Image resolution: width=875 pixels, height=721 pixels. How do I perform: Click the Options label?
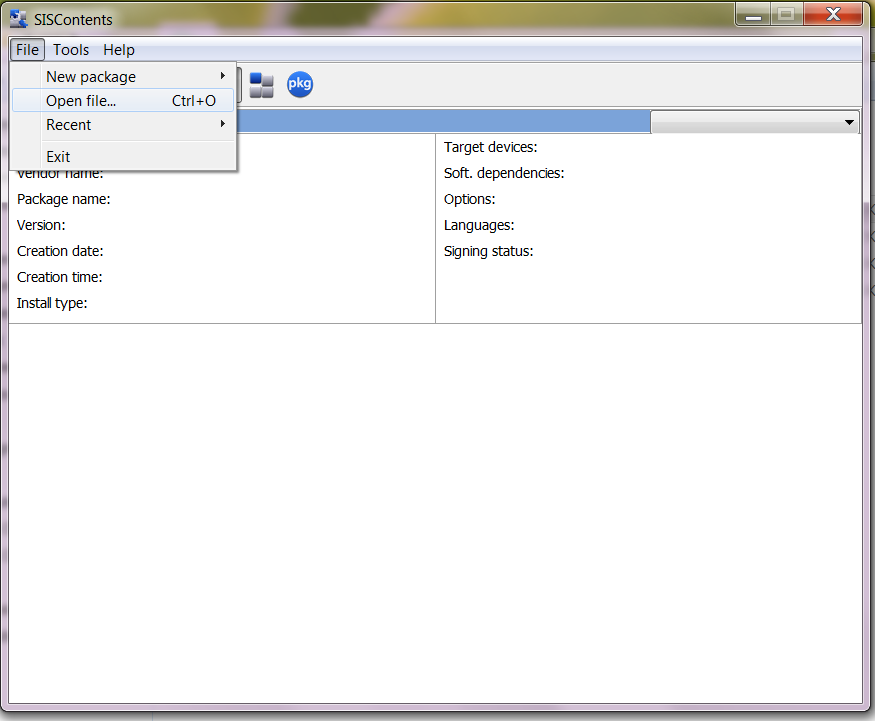coord(469,199)
